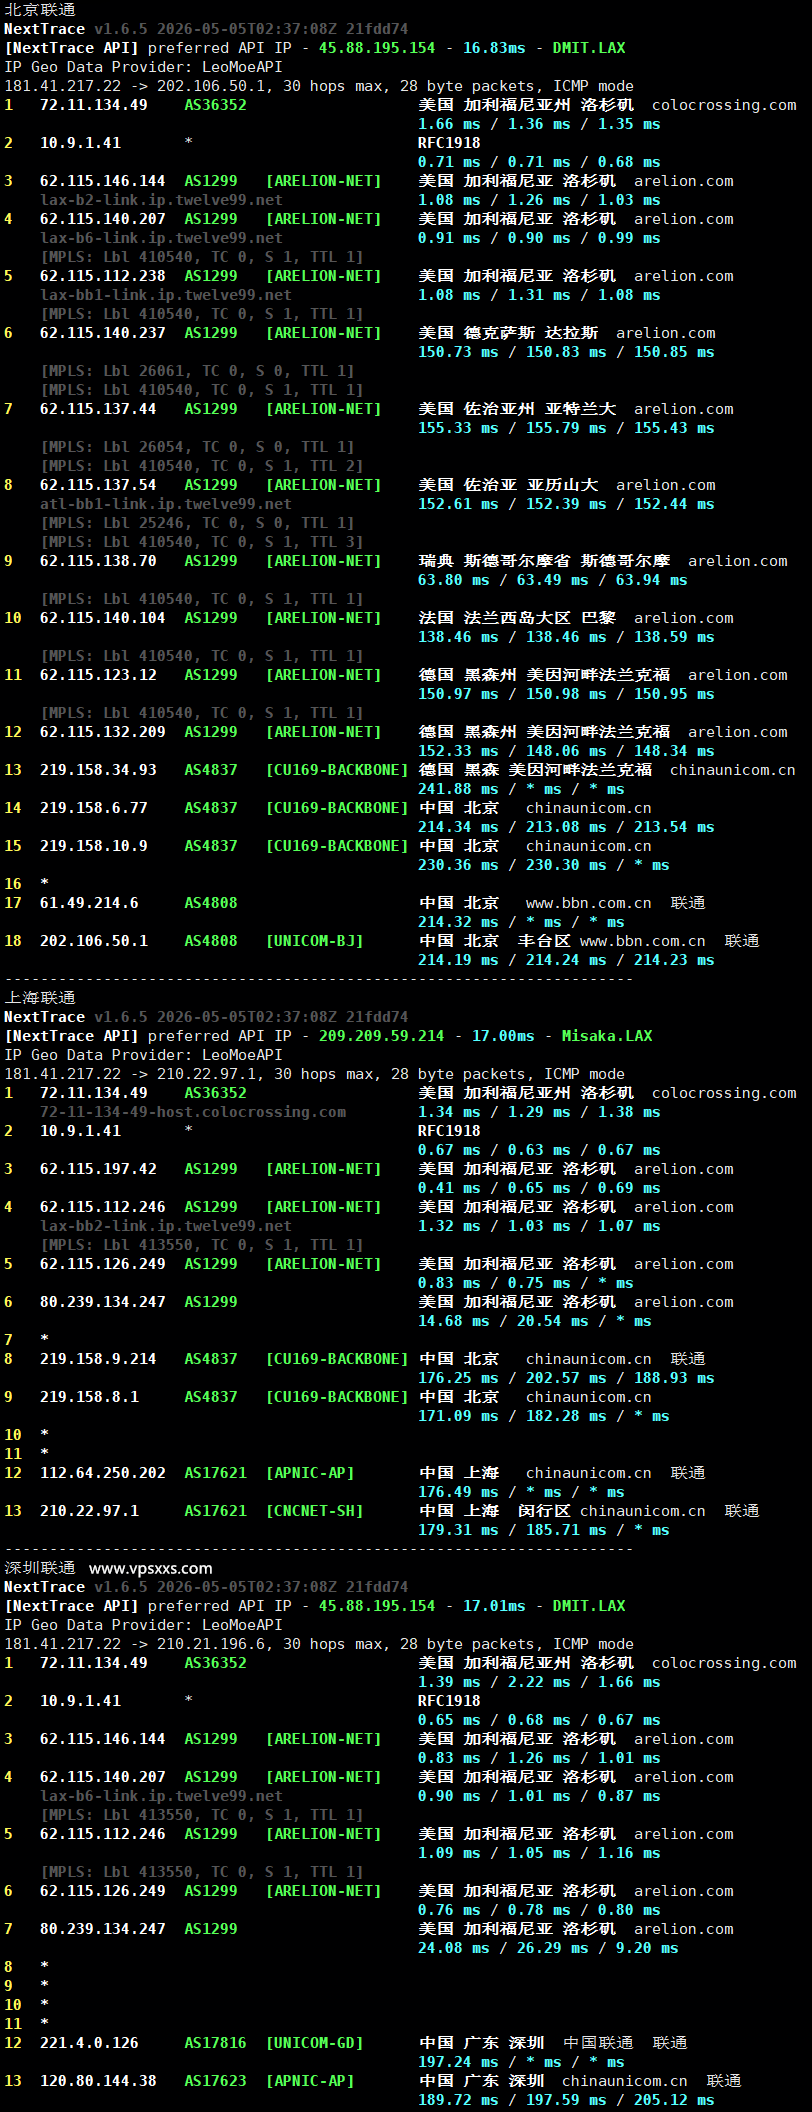This screenshot has width=812, height=2112.
Task: Click hostname 'lax-bb2-link.ip.twelve99.net'
Action: tap(166, 1225)
